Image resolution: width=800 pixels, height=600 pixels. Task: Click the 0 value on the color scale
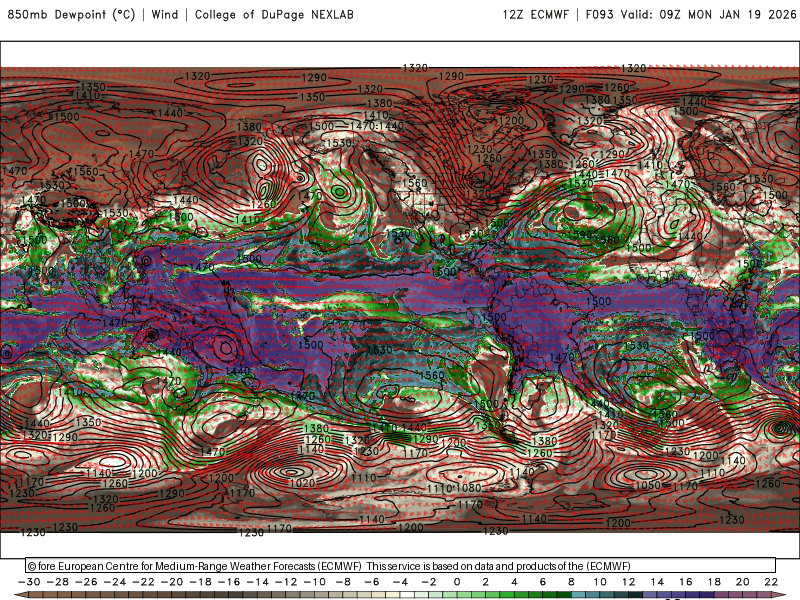pos(457,582)
